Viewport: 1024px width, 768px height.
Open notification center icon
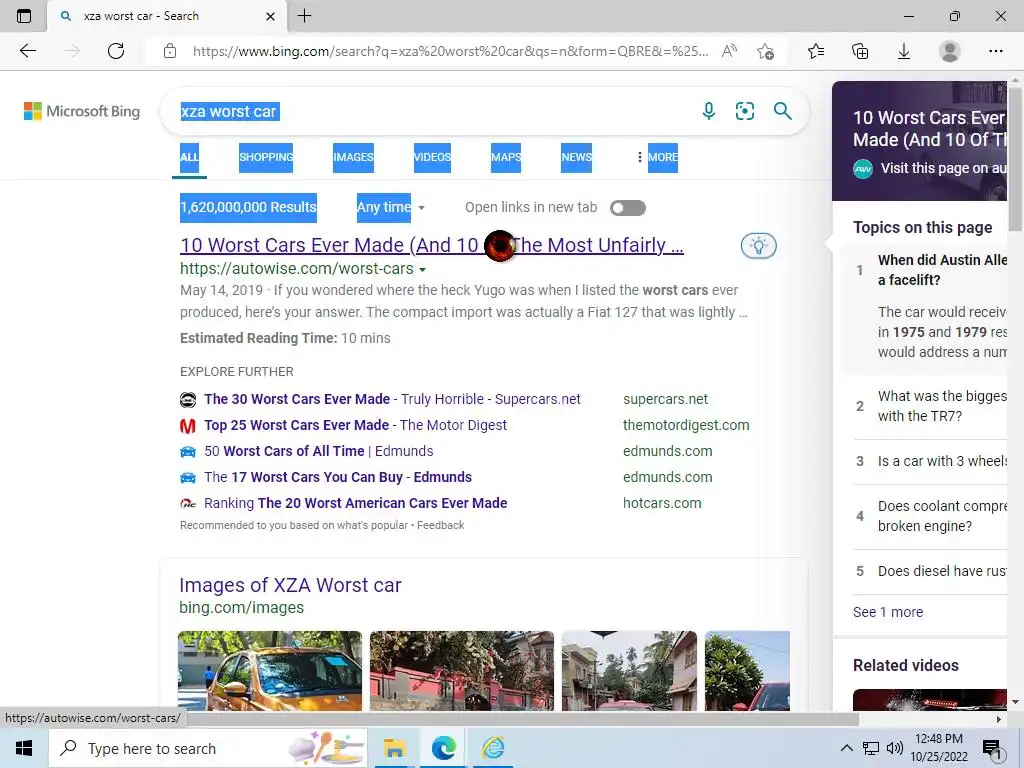(992, 750)
